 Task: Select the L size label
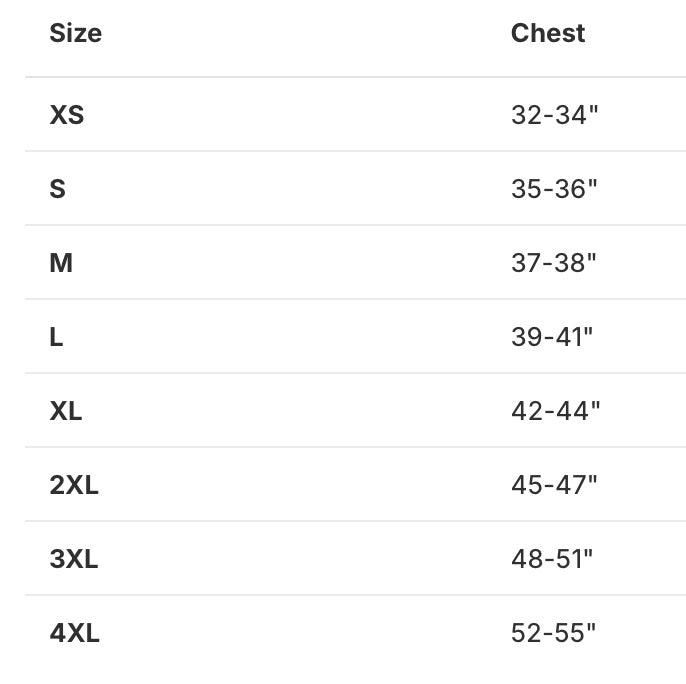(x=56, y=337)
